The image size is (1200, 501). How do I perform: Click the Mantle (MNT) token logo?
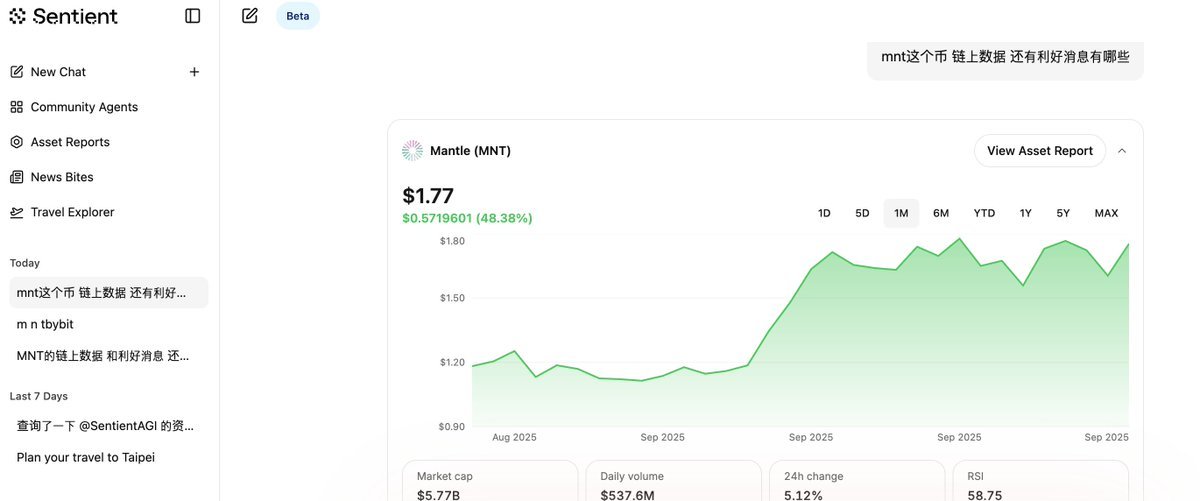tap(412, 151)
